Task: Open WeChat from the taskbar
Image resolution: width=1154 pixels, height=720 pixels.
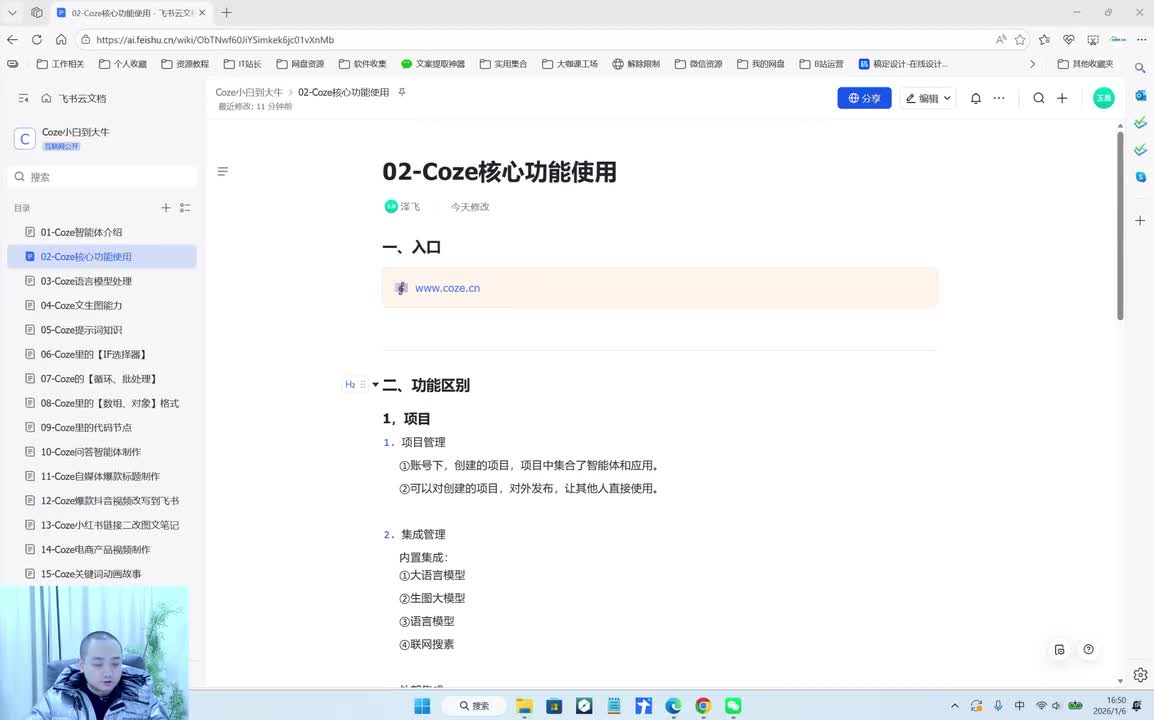Action: [733, 706]
